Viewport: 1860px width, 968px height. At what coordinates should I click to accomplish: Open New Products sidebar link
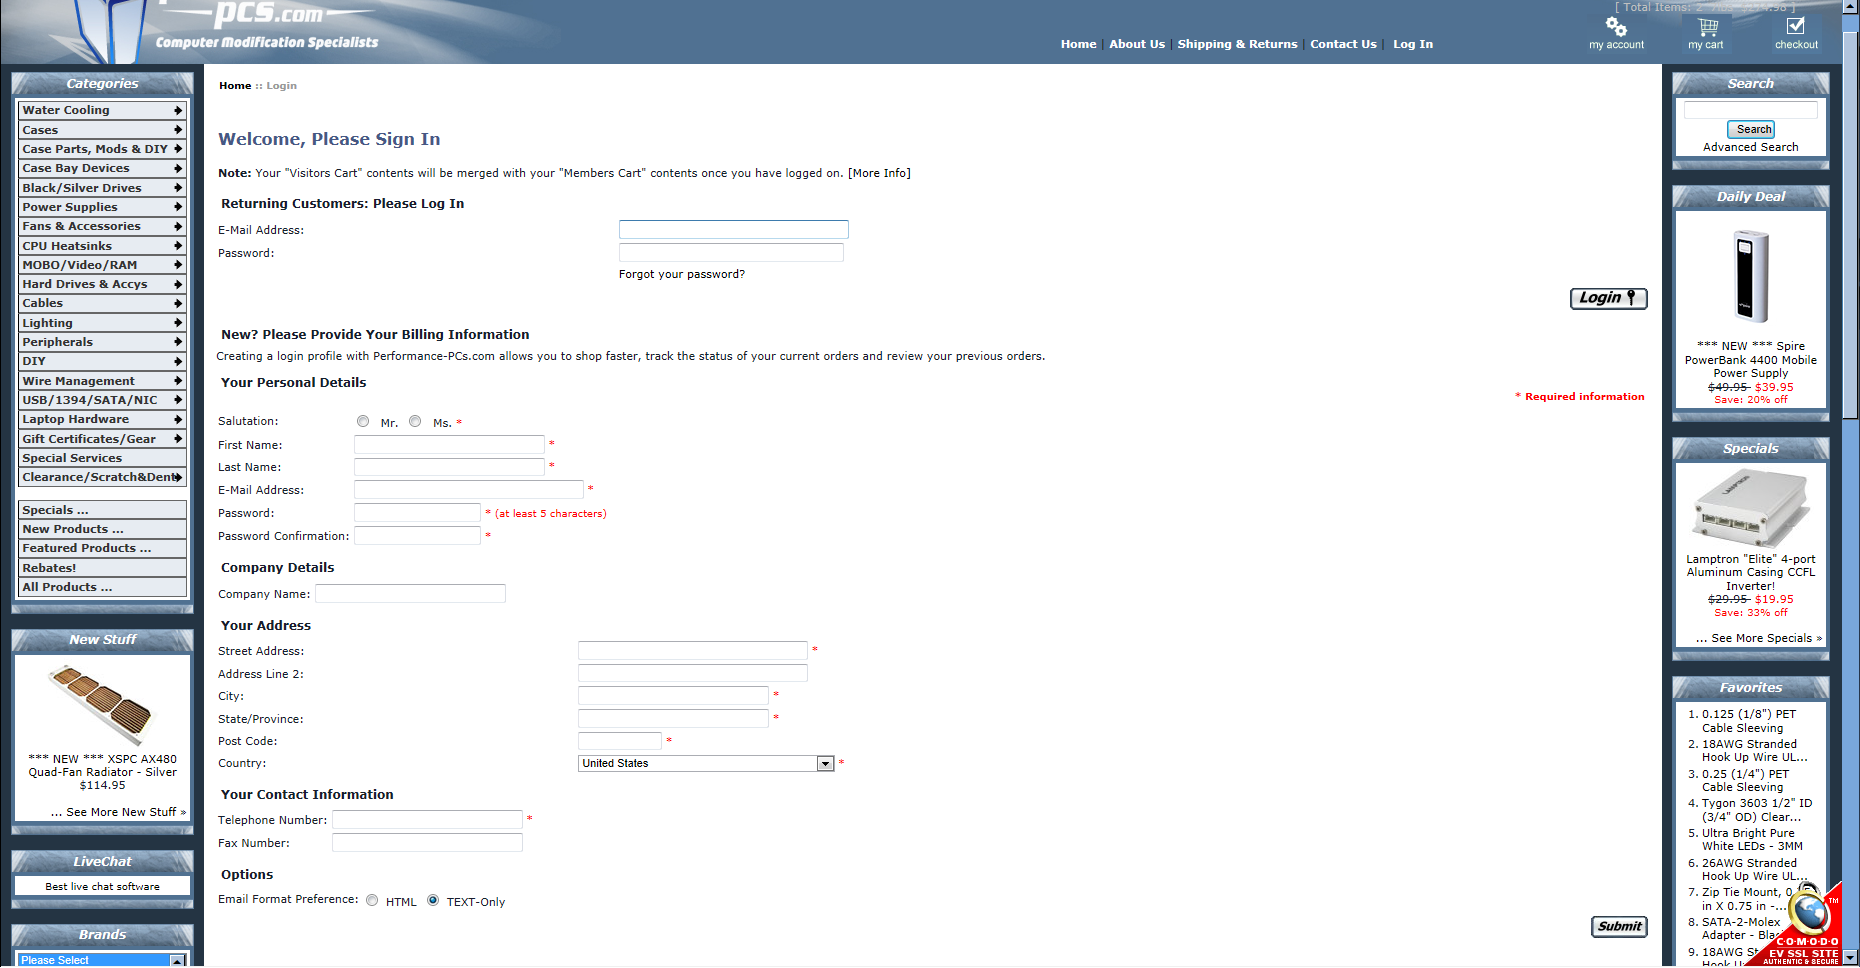(x=101, y=529)
